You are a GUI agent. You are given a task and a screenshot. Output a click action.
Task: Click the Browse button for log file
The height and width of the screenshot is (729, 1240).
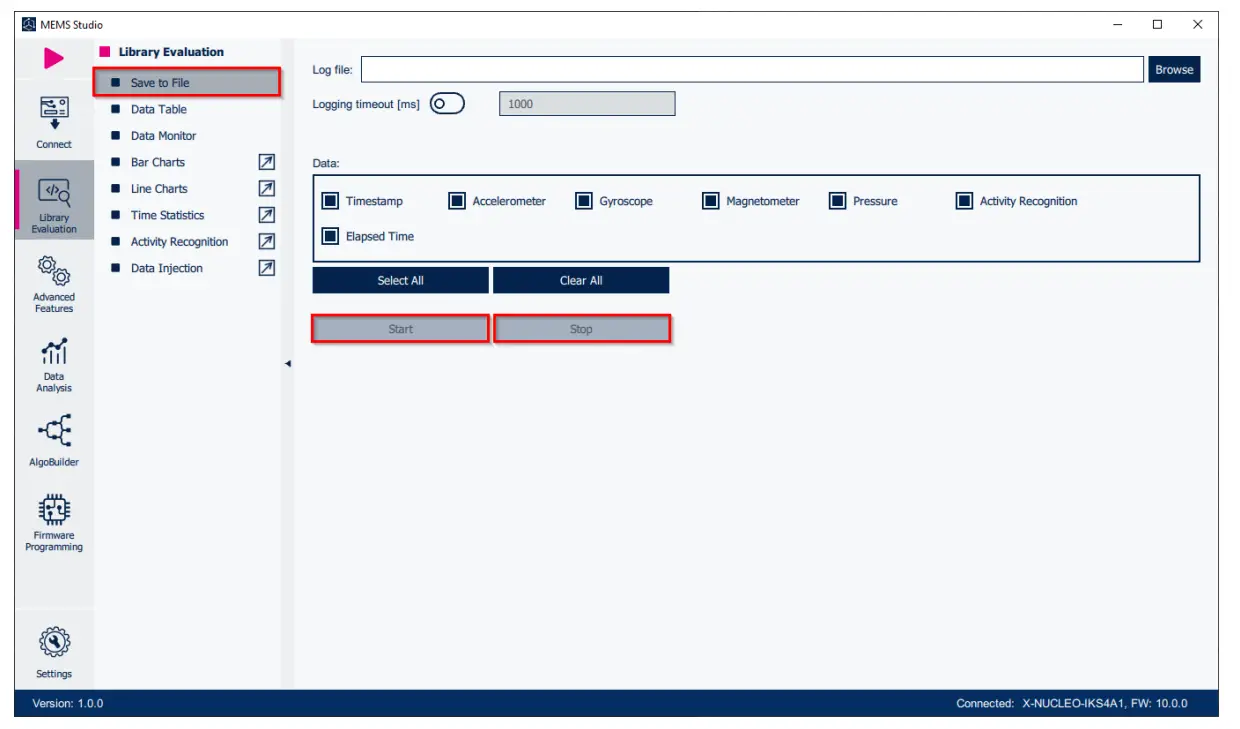[1173, 70]
